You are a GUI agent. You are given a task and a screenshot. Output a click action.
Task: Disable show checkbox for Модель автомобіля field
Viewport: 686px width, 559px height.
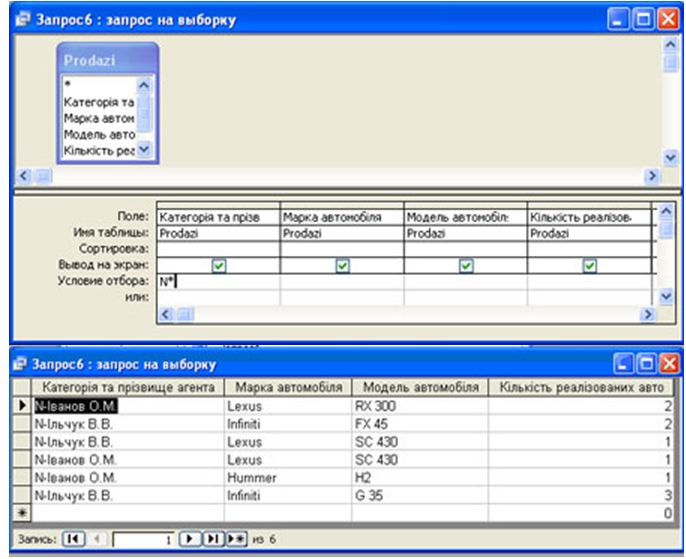(465, 265)
